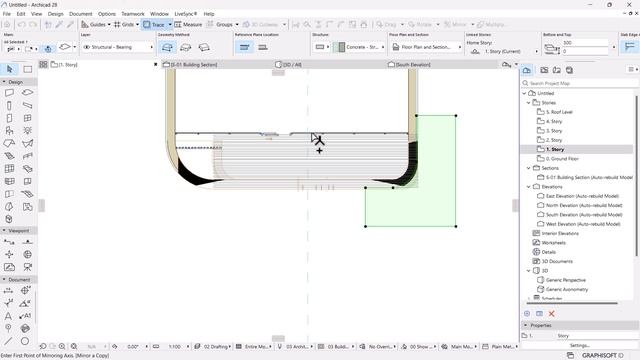The height and width of the screenshot is (360, 640).
Task: Collapse the Viewpoint toolbox section
Action: 4,231
